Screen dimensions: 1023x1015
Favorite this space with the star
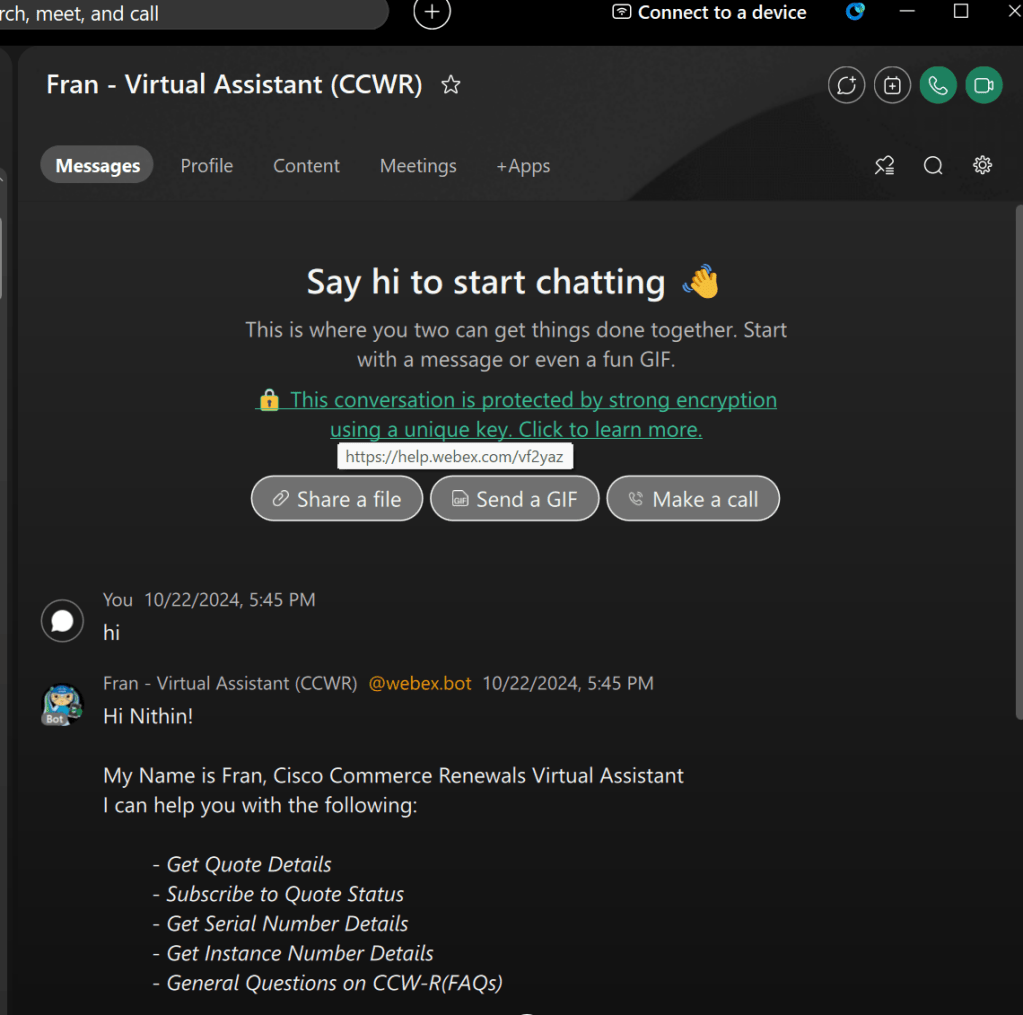[x=450, y=85]
